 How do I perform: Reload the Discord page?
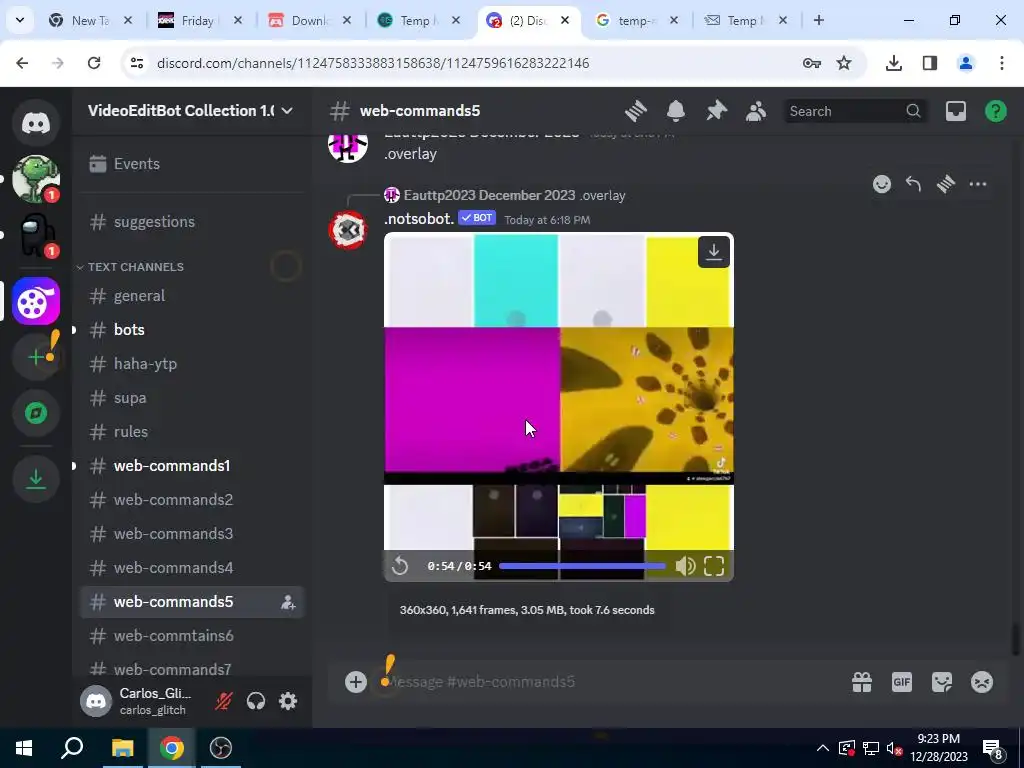[x=94, y=63]
